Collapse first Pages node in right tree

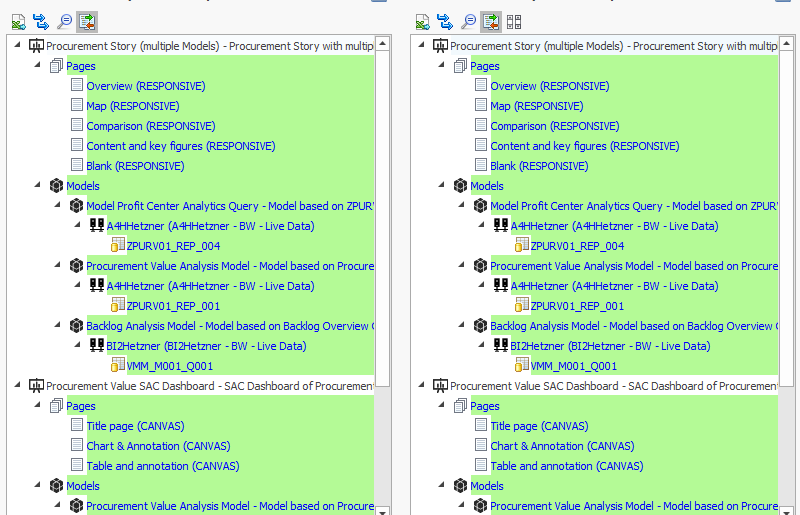tap(443, 66)
